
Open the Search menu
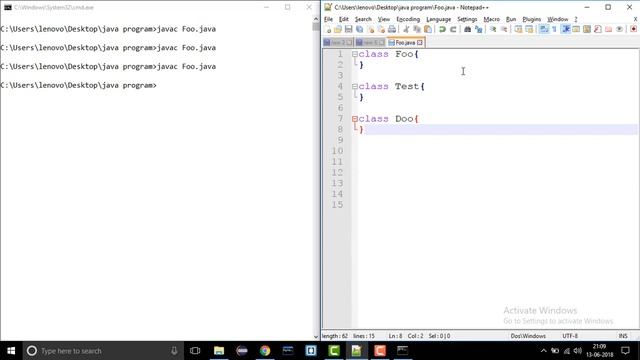click(x=363, y=19)
